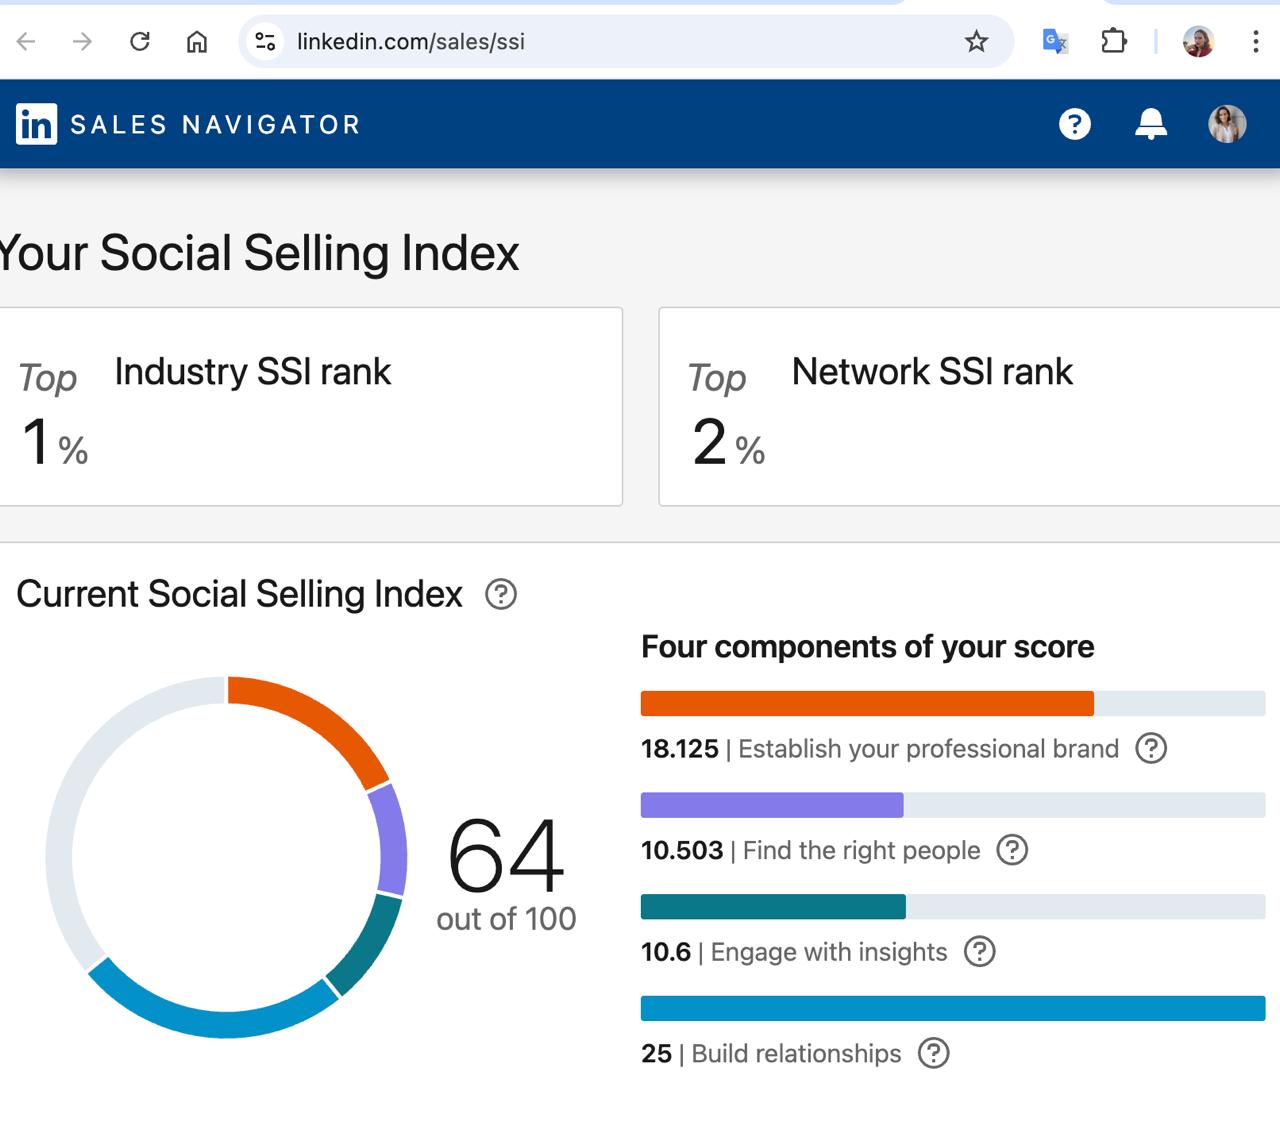Click the orange professional brand progress bar
This screenshot has height=1126, width=1280.
[866, 703]
